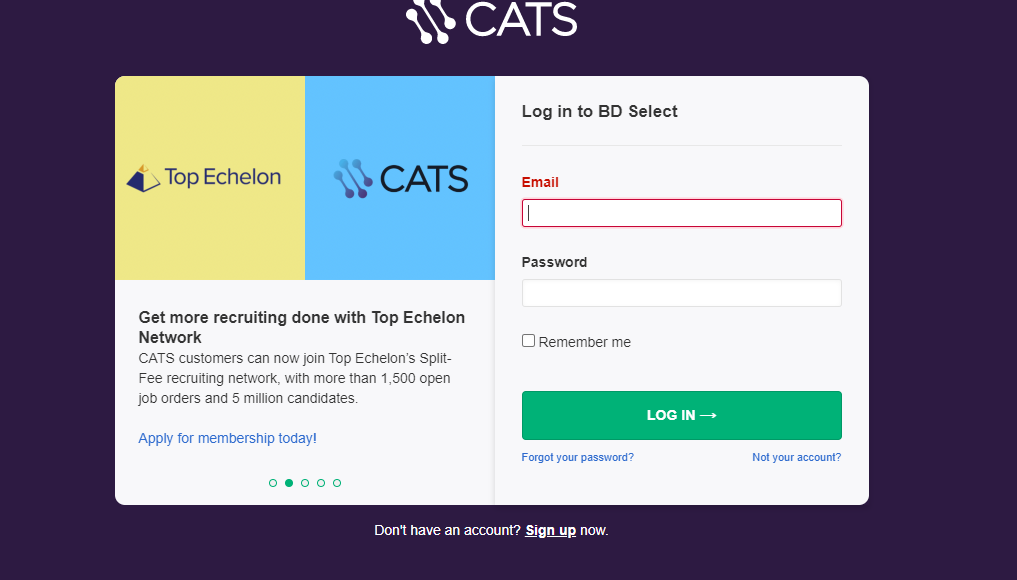Select the active second carousel dot
This screenshot has width=1017, height=580.
289,483
